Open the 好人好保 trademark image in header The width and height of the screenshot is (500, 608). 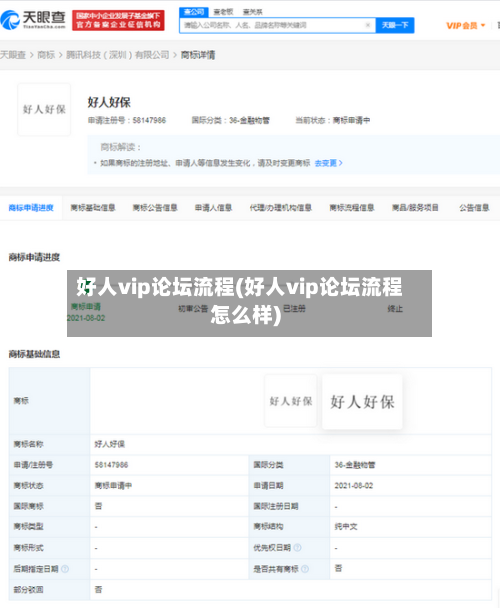(44, 109)
